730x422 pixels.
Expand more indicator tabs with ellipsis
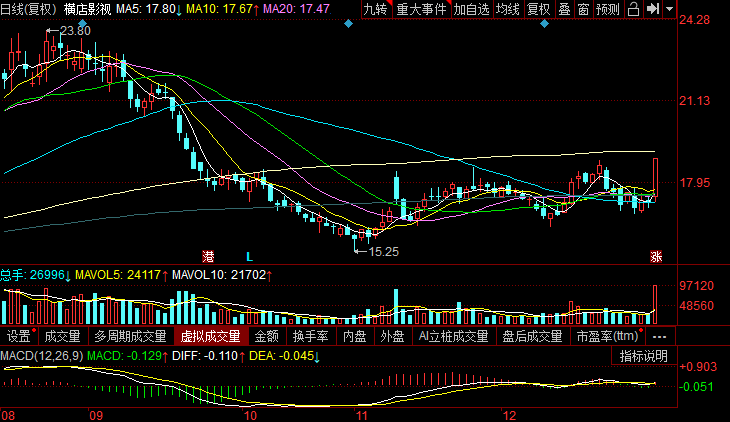pos(659,336)
